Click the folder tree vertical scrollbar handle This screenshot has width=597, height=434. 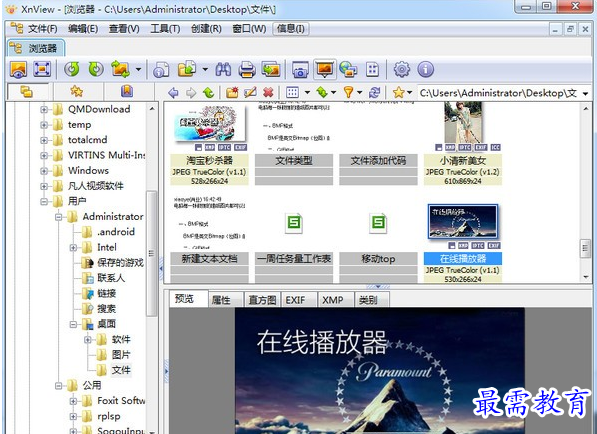[151, 254]
